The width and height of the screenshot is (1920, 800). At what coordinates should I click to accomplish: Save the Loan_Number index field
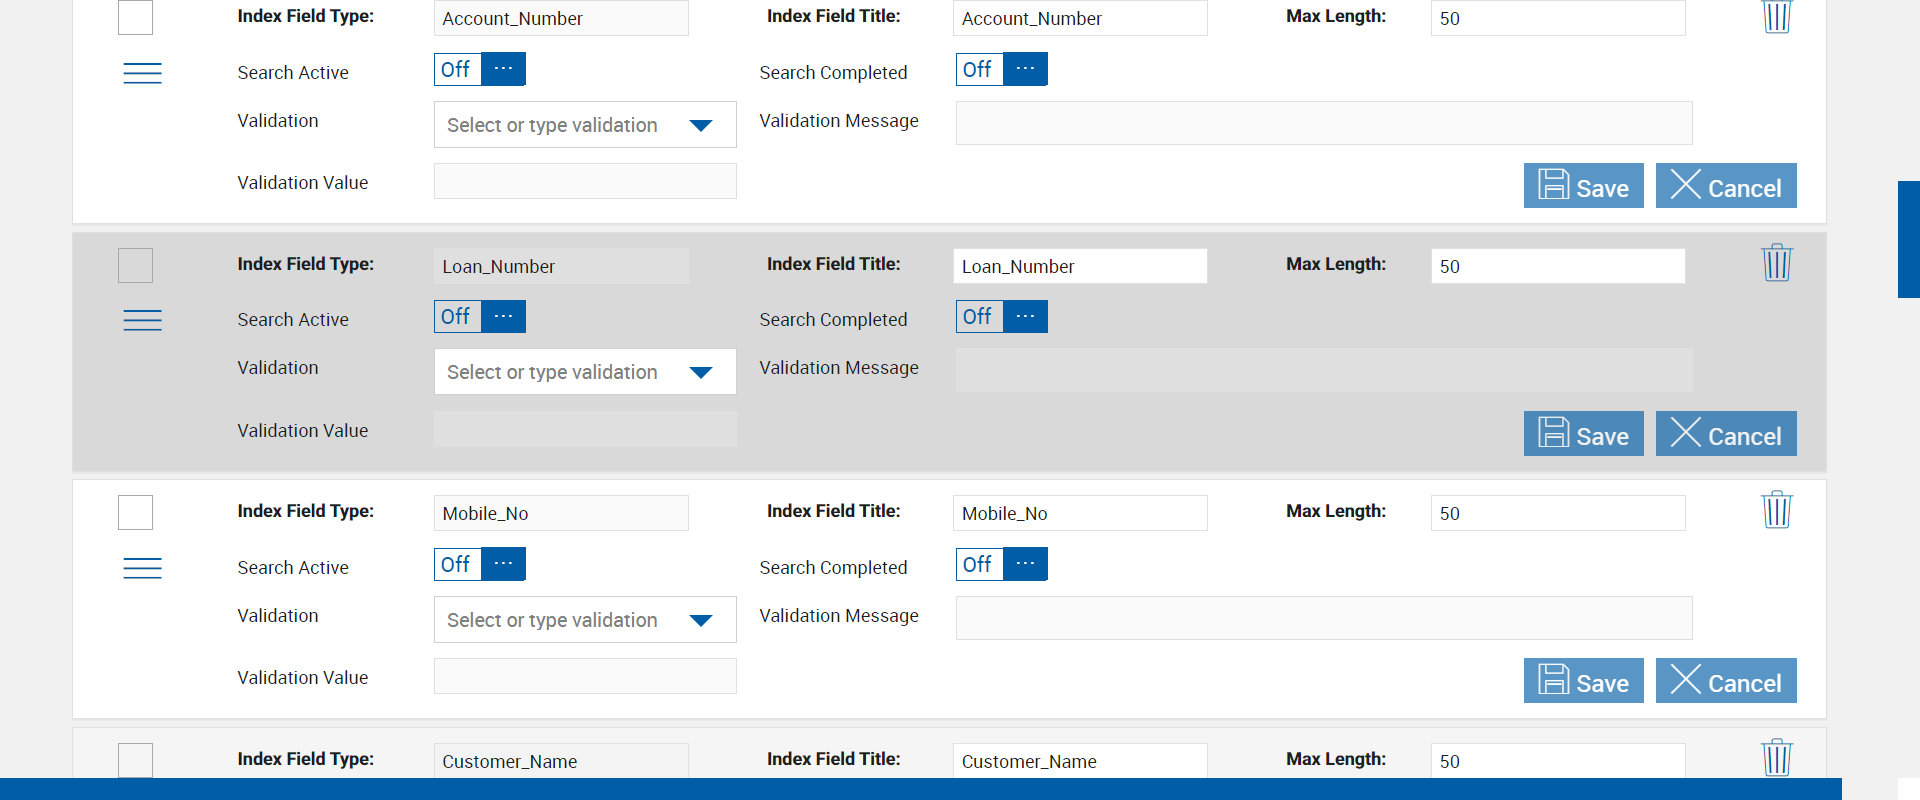1583,434
